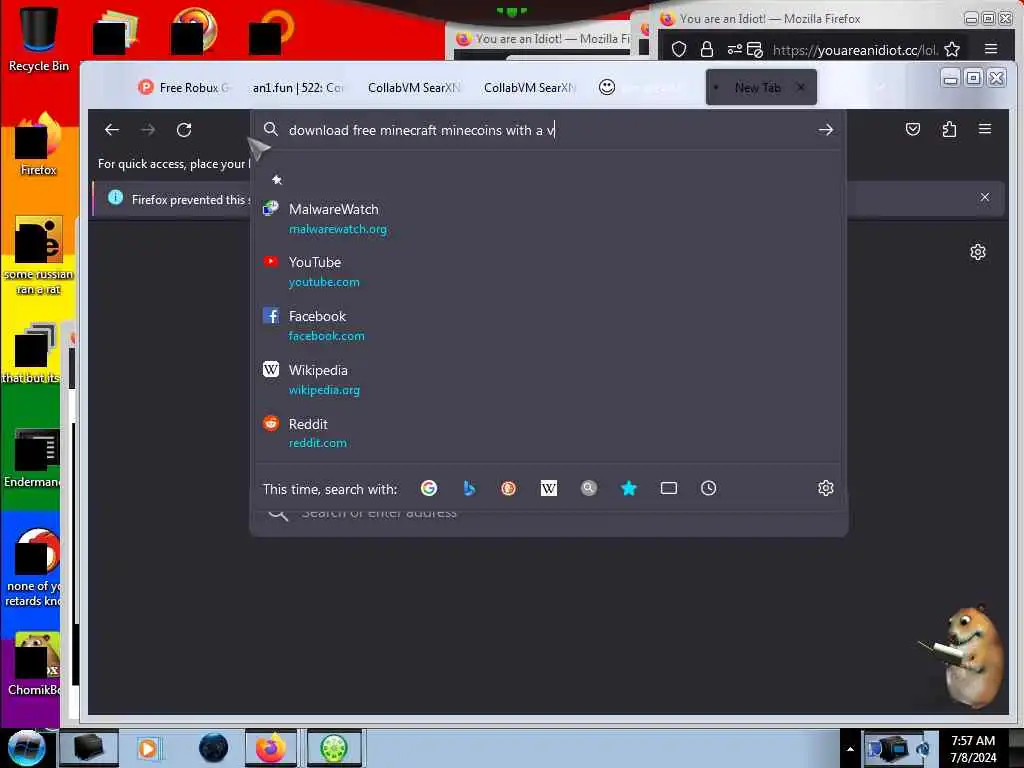1024x768 pixels.
Task: Search this time with Google
Action: point(429,488)
